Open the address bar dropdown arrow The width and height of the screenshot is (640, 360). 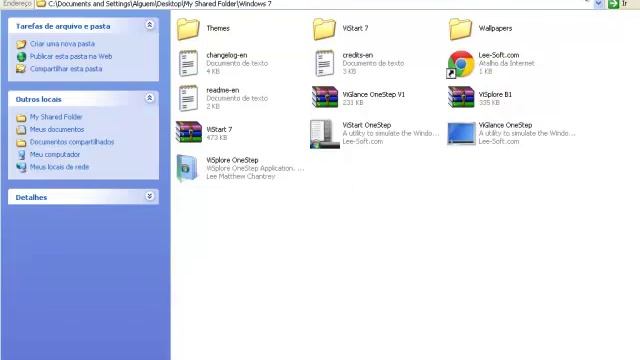click(x=598, y=4)
